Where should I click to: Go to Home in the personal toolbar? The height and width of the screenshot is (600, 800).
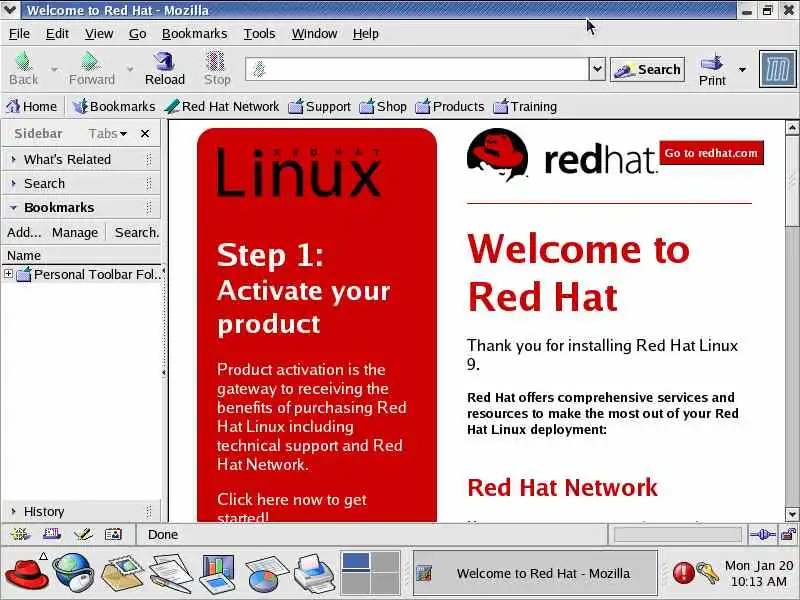[x=32, y=106]
